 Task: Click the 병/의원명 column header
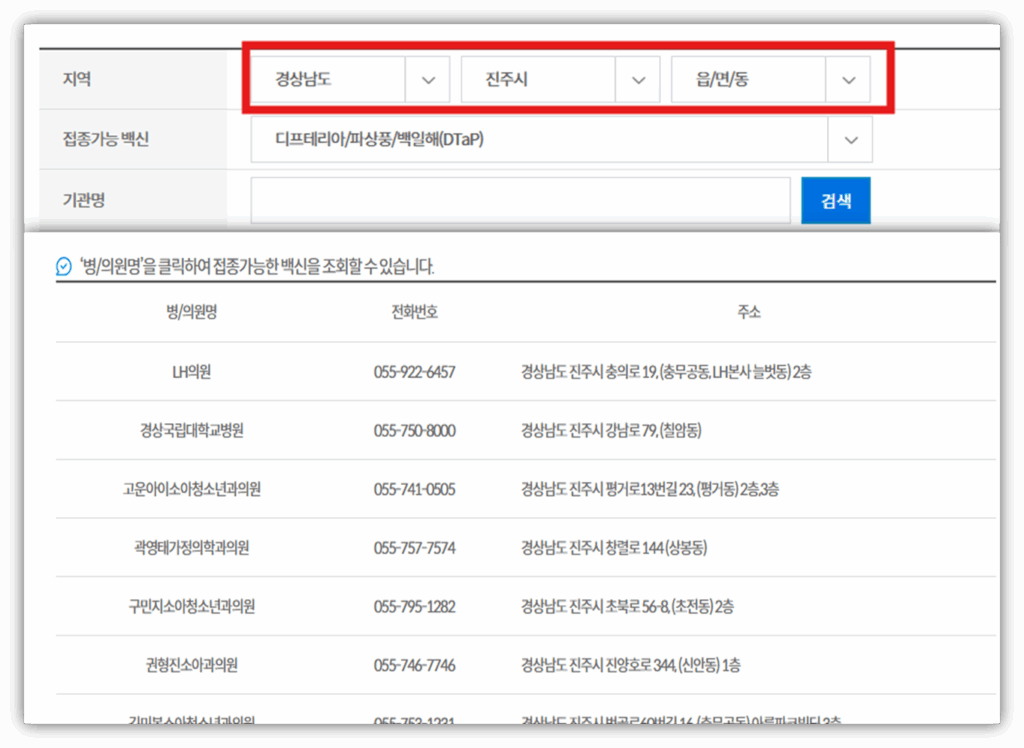click(191, 312)
